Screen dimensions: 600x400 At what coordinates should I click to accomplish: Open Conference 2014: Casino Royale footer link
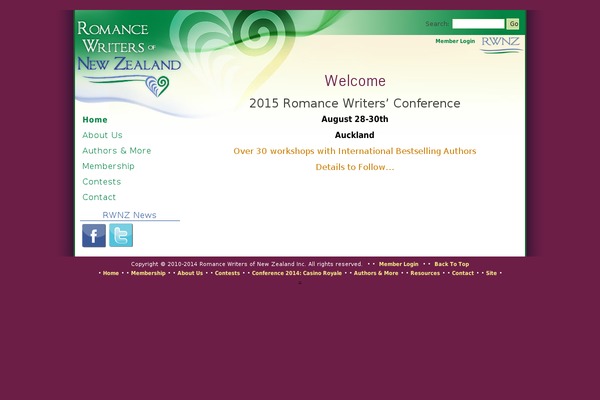click(x=297, y=273)
